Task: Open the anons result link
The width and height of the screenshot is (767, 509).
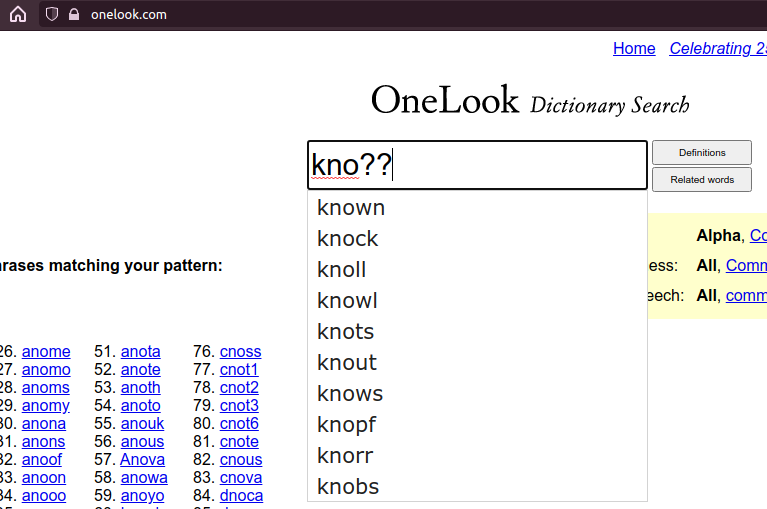Action: point(43,442)
